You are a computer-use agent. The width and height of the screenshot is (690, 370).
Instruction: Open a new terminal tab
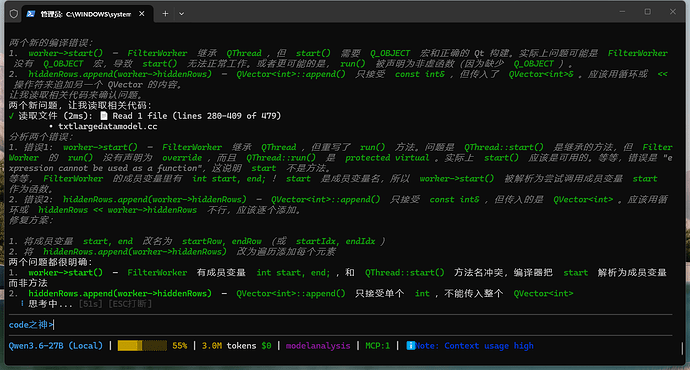click(x=165, y=14)
